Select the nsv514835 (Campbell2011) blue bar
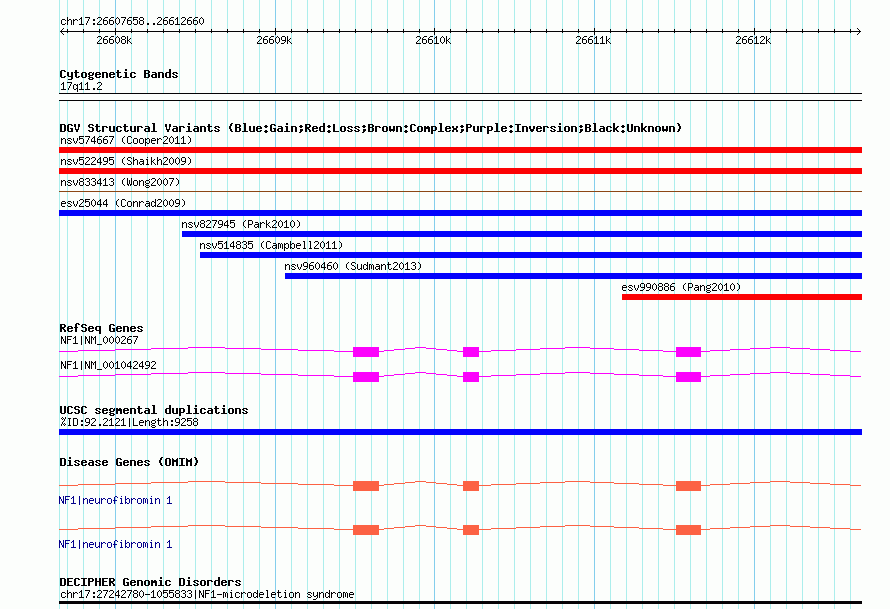This screenshot has height=609, width=890. pyautogui.click(x=531, y=255)
